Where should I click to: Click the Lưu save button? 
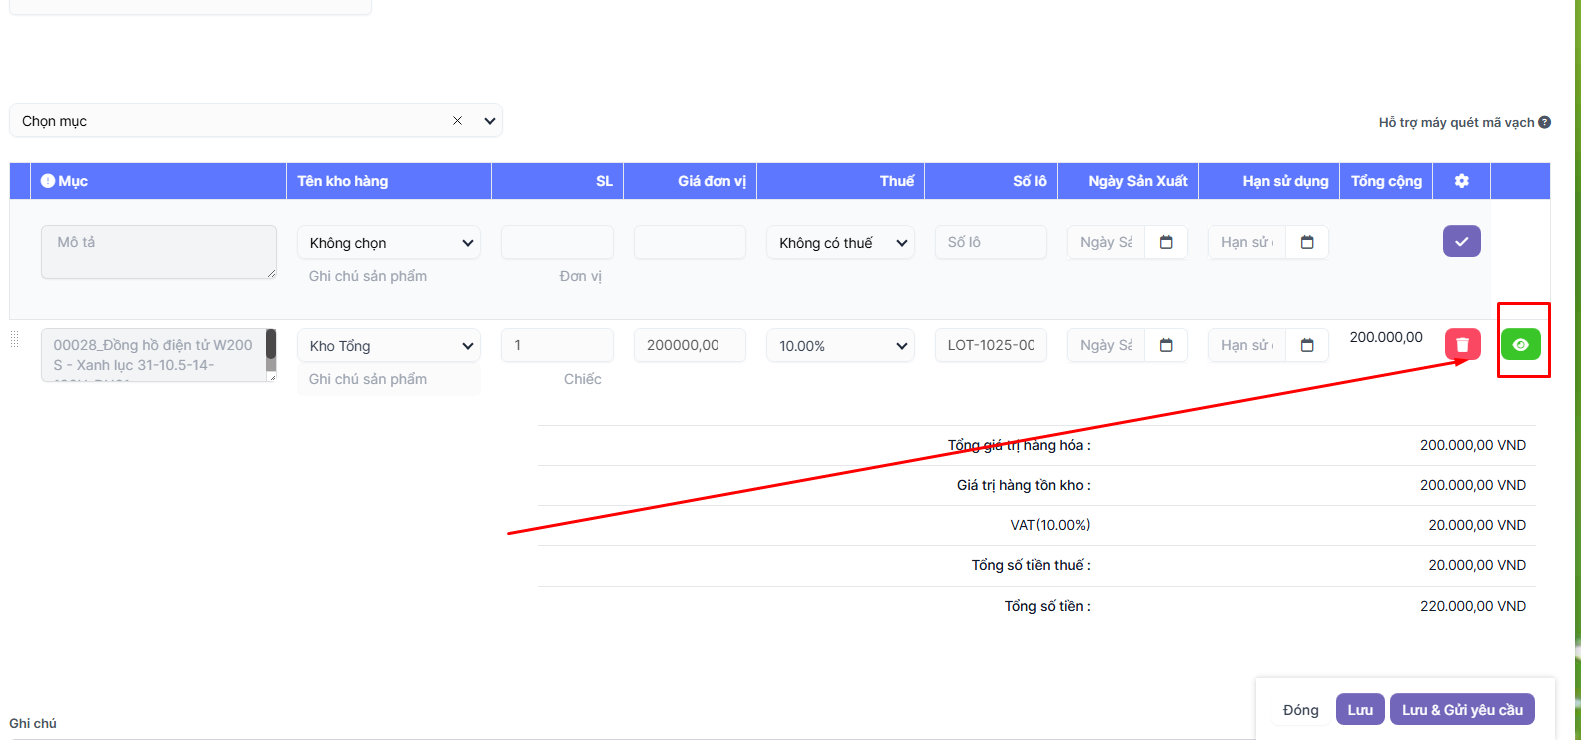[1360, 710]
